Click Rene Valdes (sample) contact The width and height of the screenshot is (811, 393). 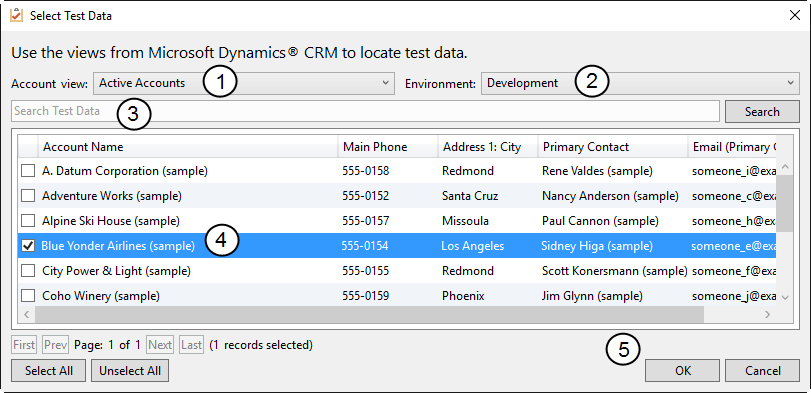[x=597, y=171]
